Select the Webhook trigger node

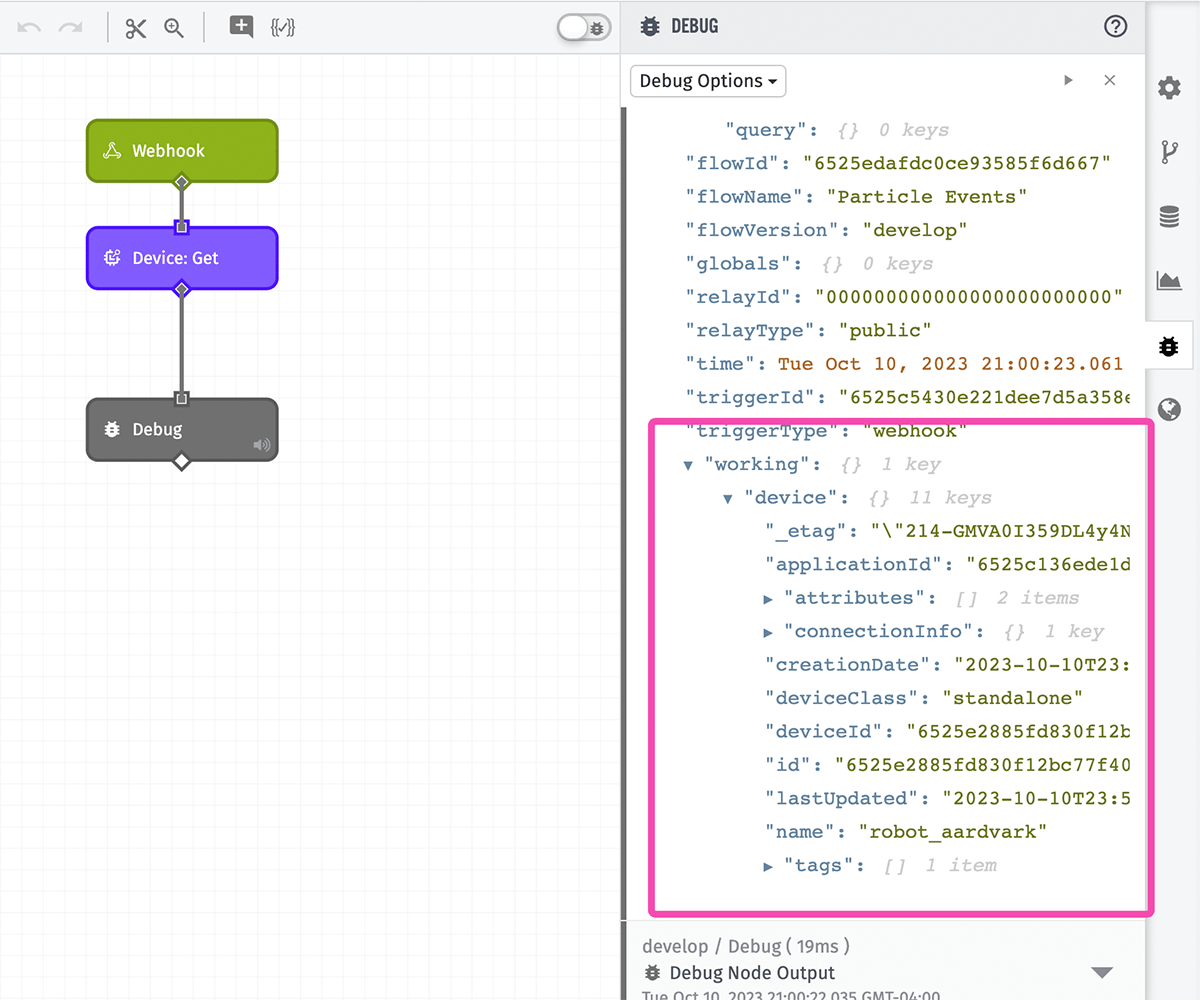point(182,151)
